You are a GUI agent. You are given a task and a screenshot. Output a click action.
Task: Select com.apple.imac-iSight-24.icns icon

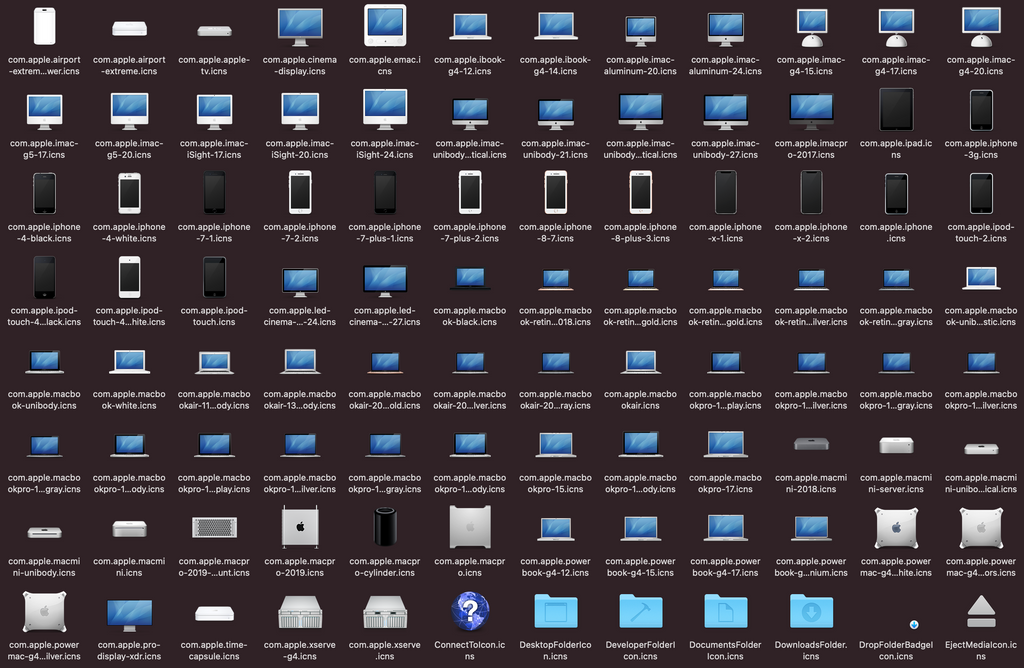tap(385, 109)
